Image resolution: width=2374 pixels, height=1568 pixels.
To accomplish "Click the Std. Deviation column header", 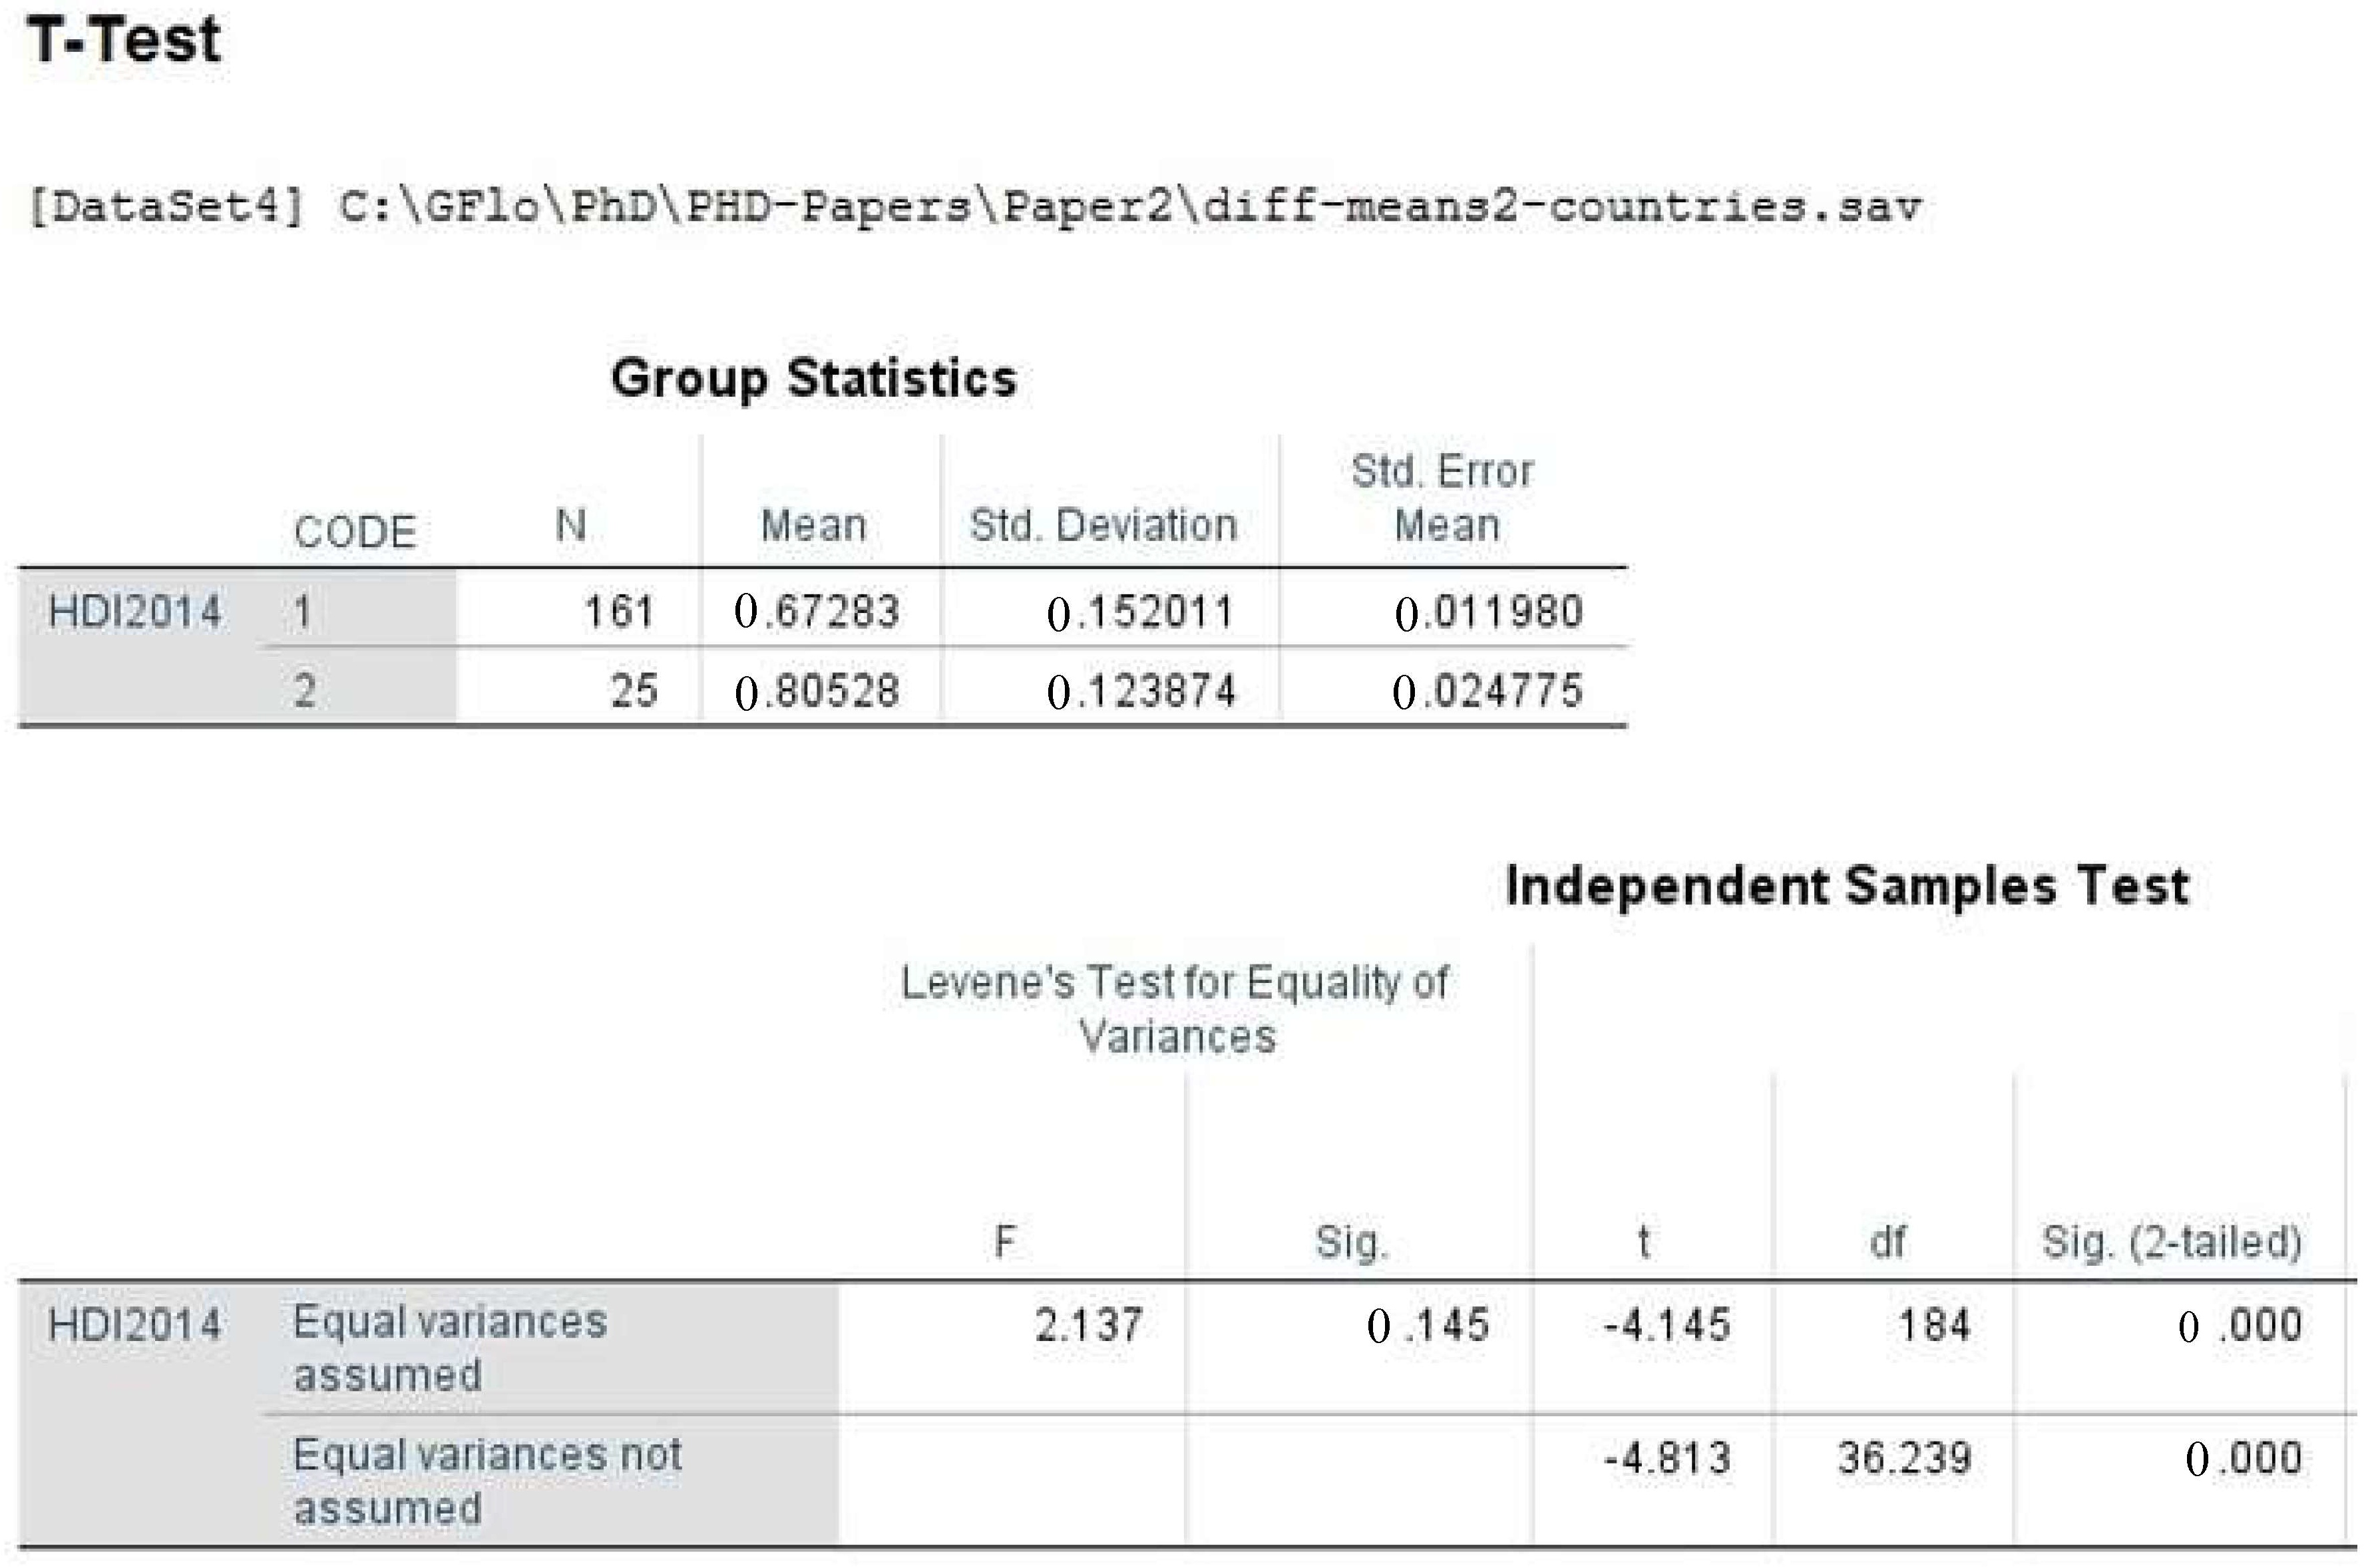I will point(1103,526).
